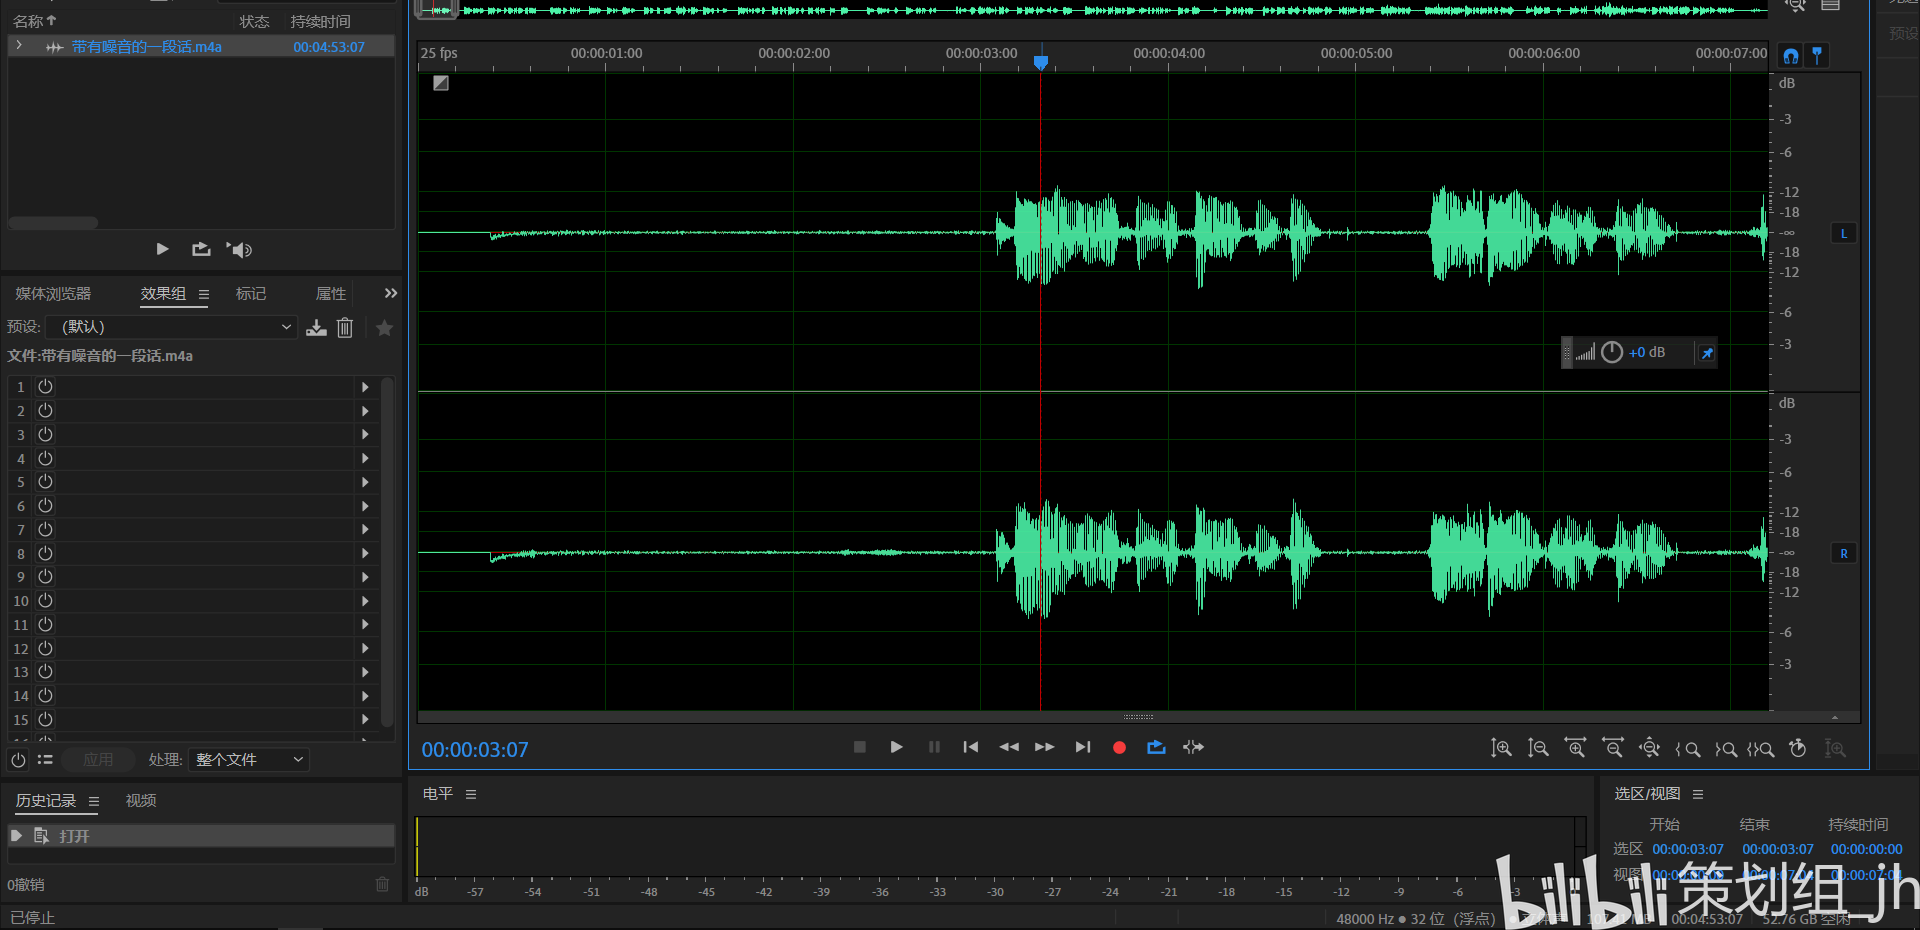The image size is (1920, 930).
Task: Toggle left channel L enable button
Action: 1843,234
